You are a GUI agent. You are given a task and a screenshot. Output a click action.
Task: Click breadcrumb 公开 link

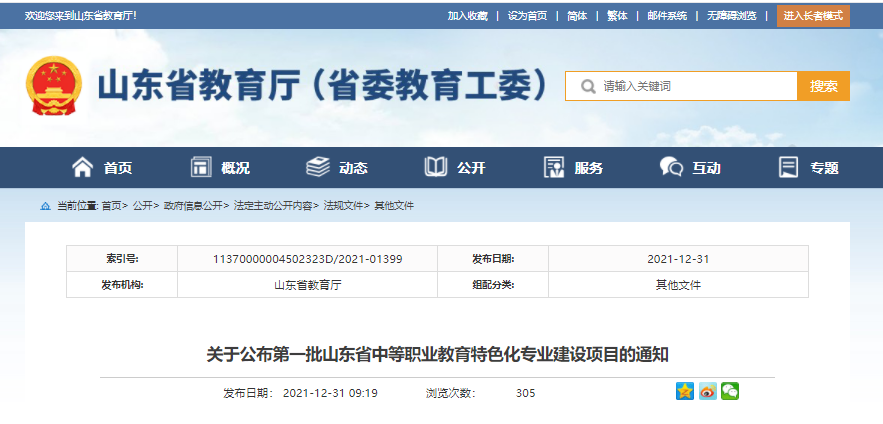[142, 206]
